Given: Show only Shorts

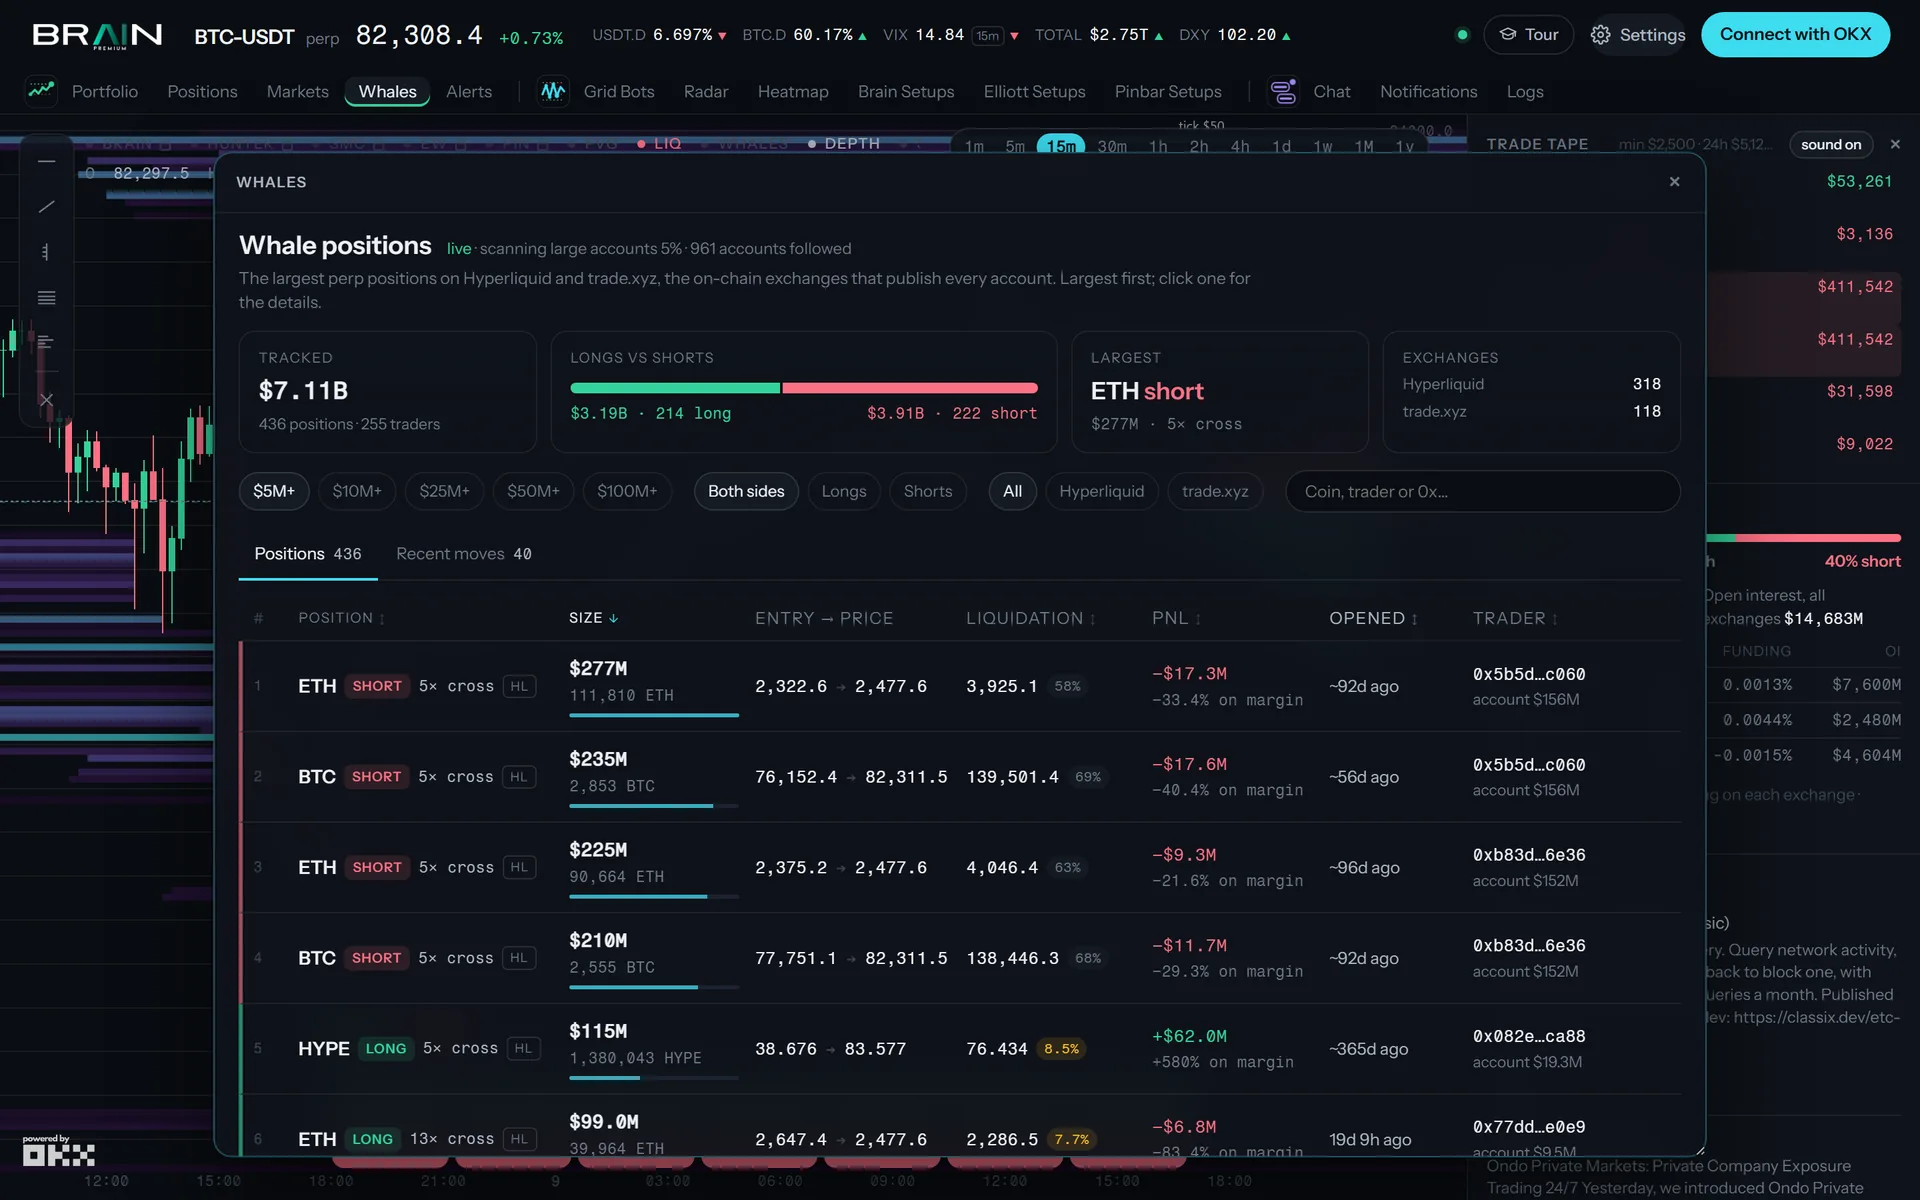Looking at the screenshot, I should 928,491.
